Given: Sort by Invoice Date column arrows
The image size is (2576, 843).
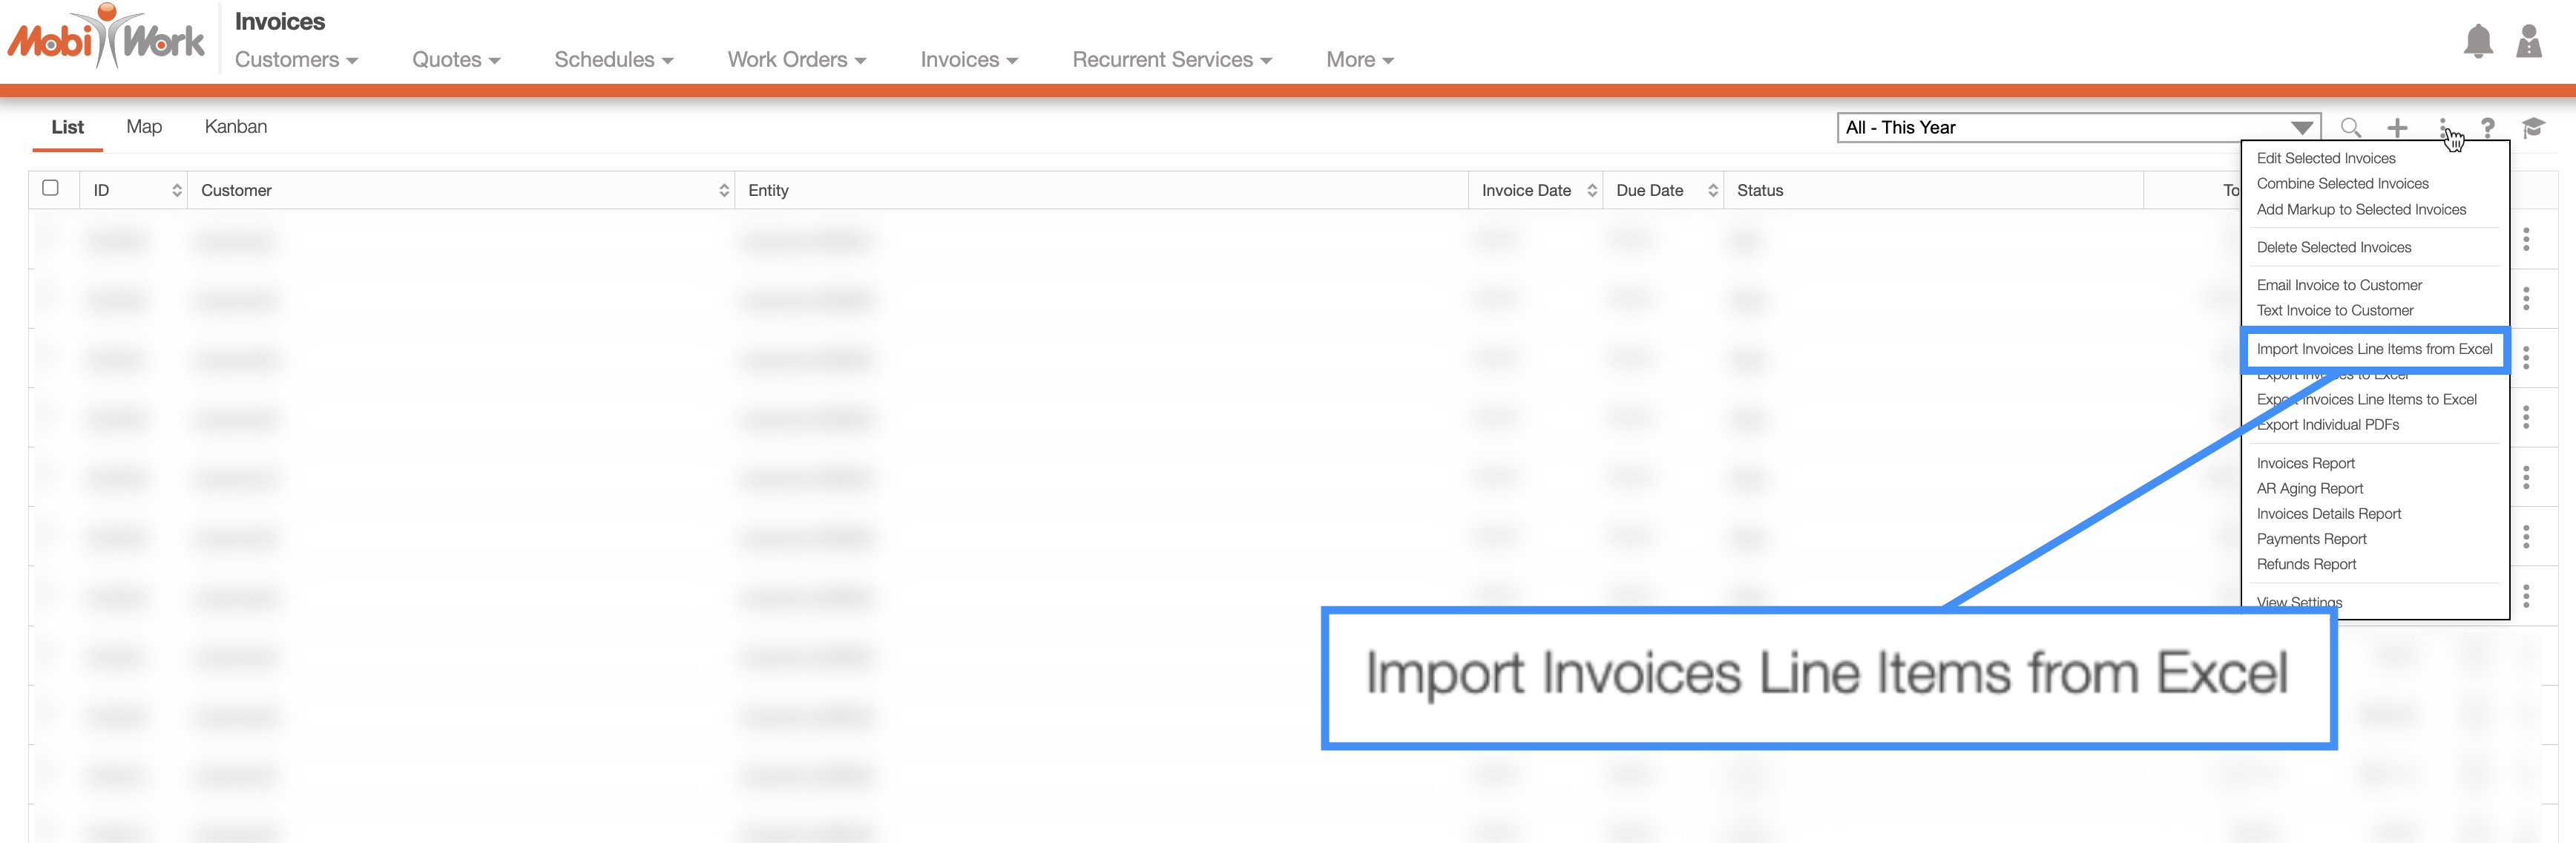Looking at the screenshot, I should (x=1591, y=190).
